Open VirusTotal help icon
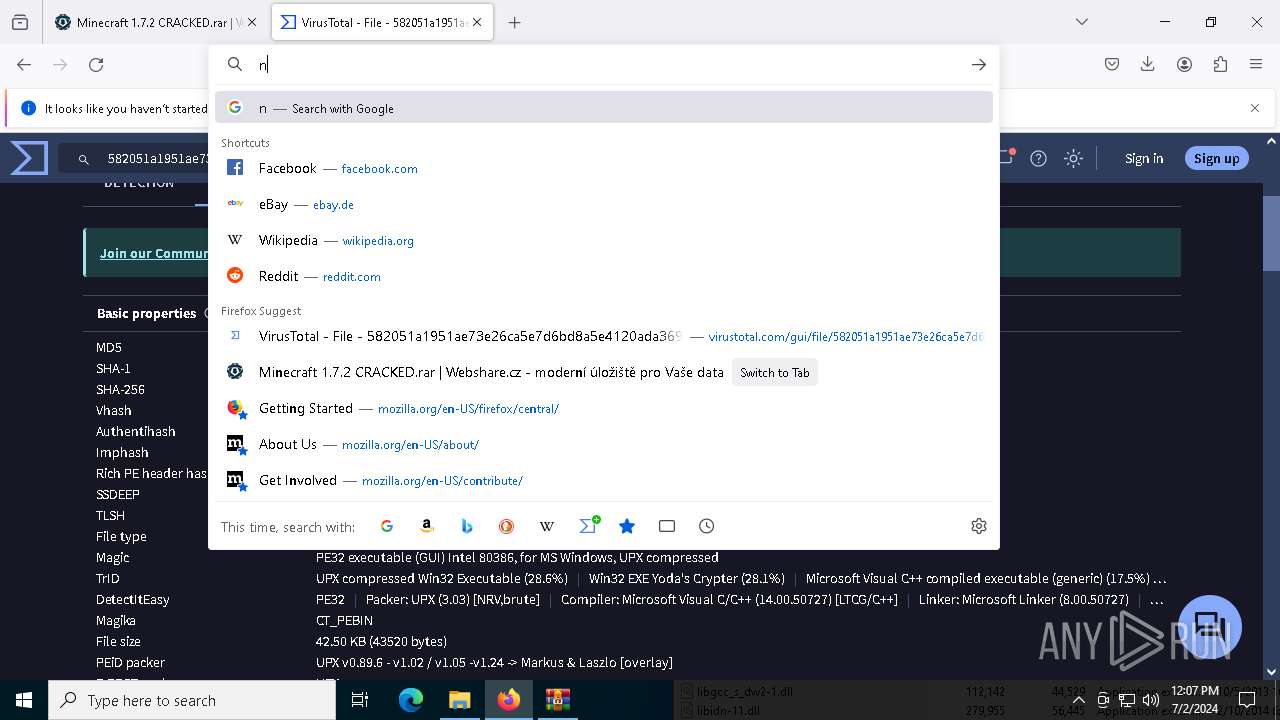1280x720 pixels. (x=1039, y=158)
